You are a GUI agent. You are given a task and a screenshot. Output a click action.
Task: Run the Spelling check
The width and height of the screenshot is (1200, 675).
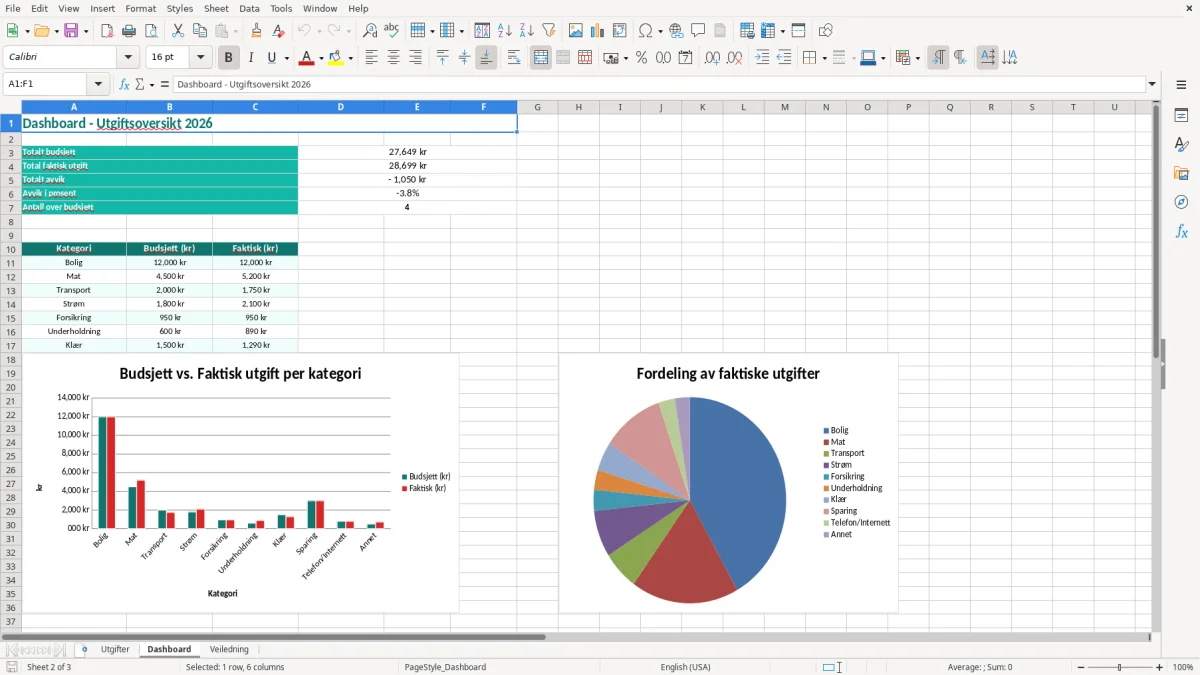point(392,31)
